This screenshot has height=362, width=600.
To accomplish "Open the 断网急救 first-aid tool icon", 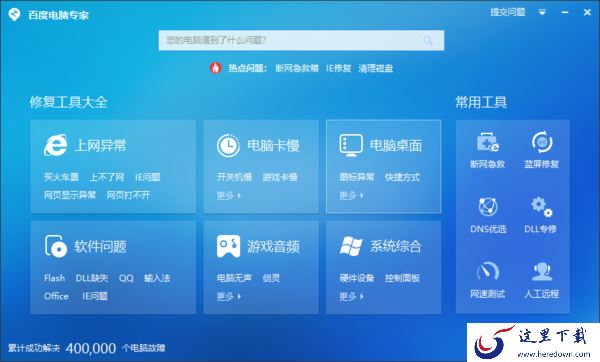I will [x=488, y=142].
